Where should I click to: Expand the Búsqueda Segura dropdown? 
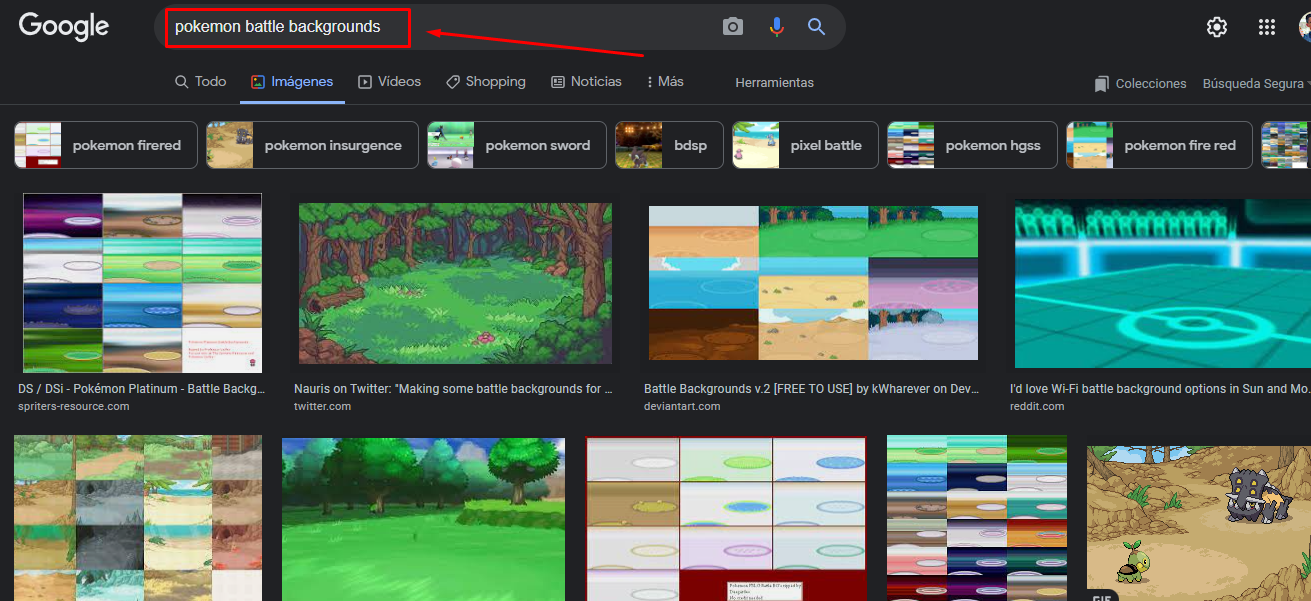click(1257, 84)
